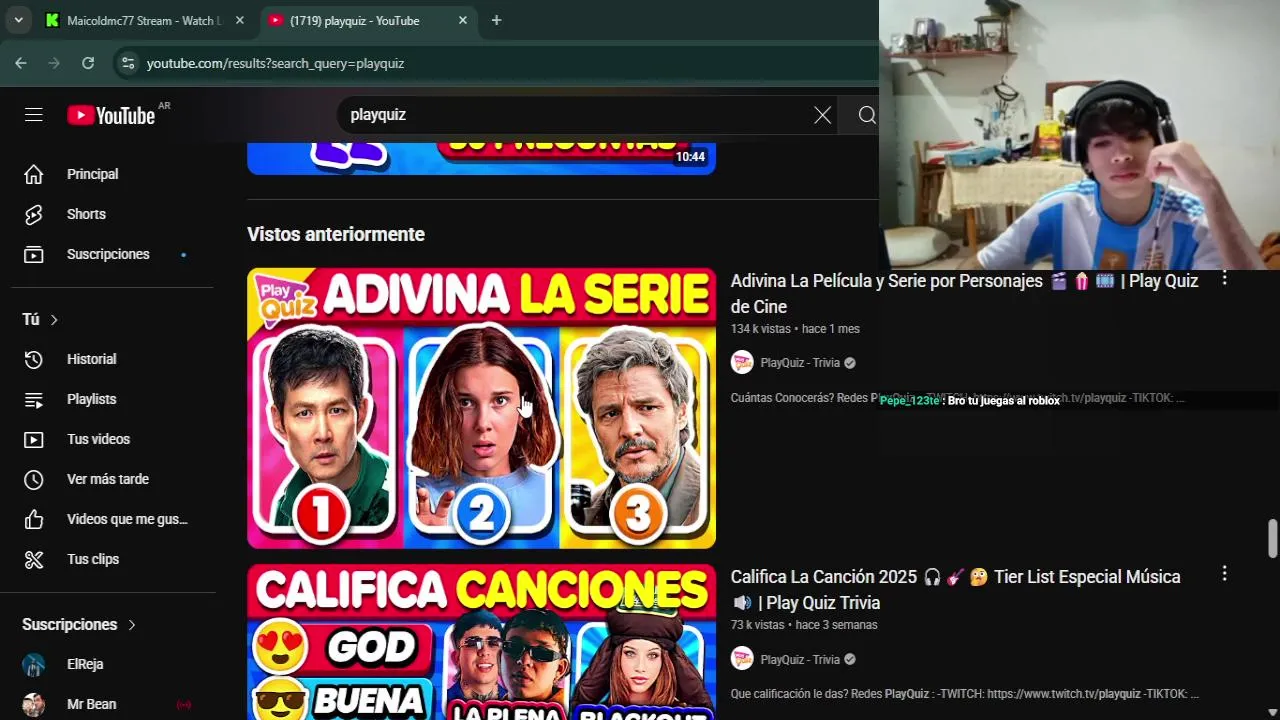
Task: Open options menu for Califica La Canción video
Action: pyautogui.click(x=1224, y=574)
